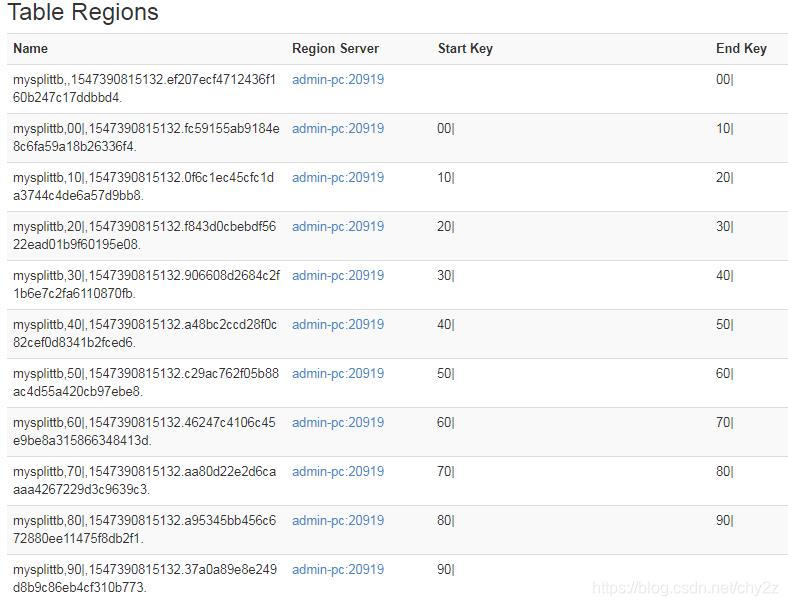This screenshot has height=606, width=788.
Task: Click the End Key column header
Action: (741, 48)
